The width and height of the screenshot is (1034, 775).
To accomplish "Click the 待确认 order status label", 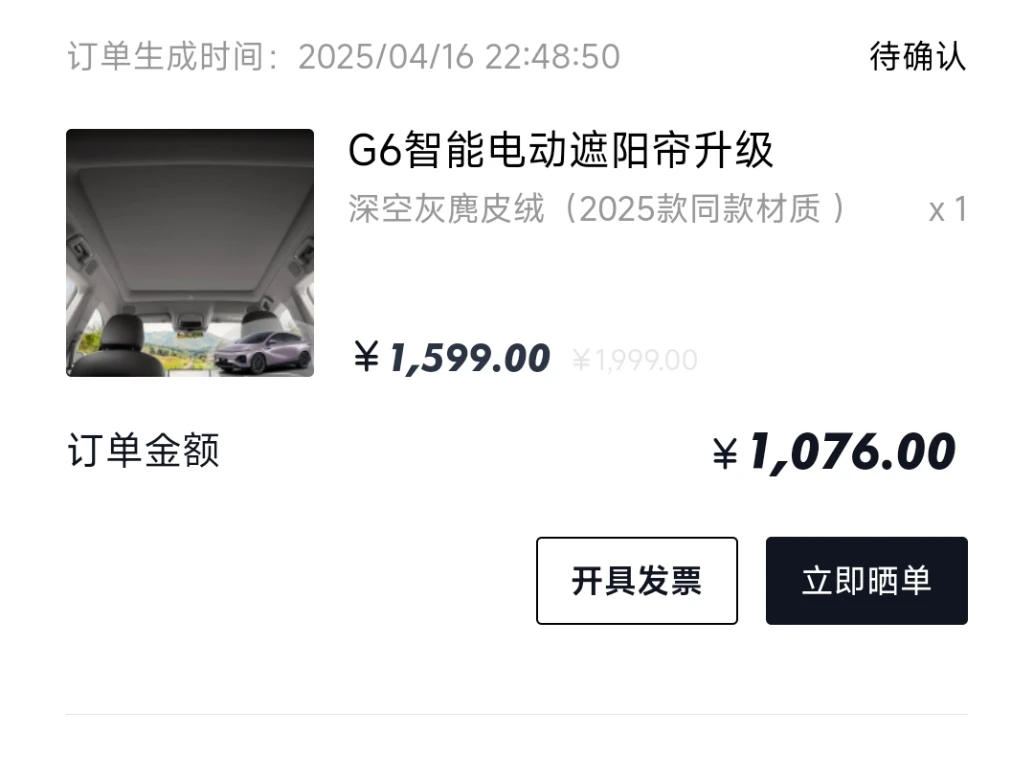I will click(x=918, y=56).
